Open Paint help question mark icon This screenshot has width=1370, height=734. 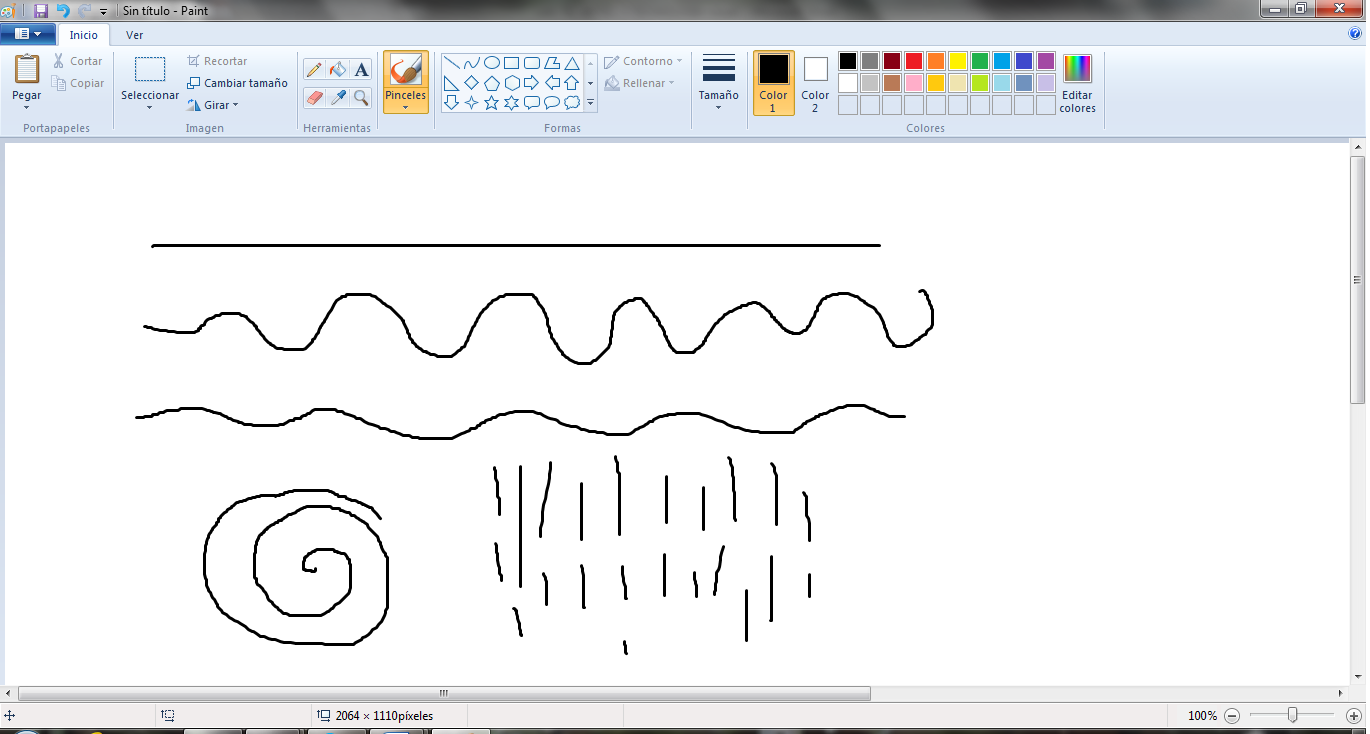coord(1355,33)
